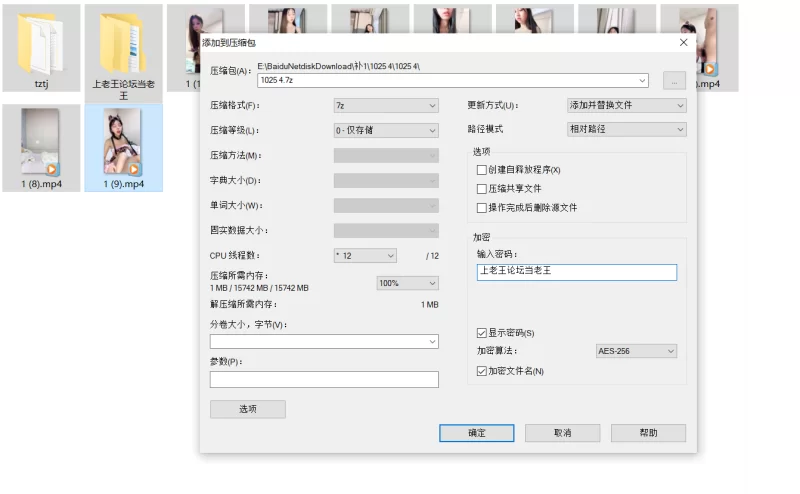Click the 添加到压缩包 dialog title
Screen dimensions: 800x494
229,43
